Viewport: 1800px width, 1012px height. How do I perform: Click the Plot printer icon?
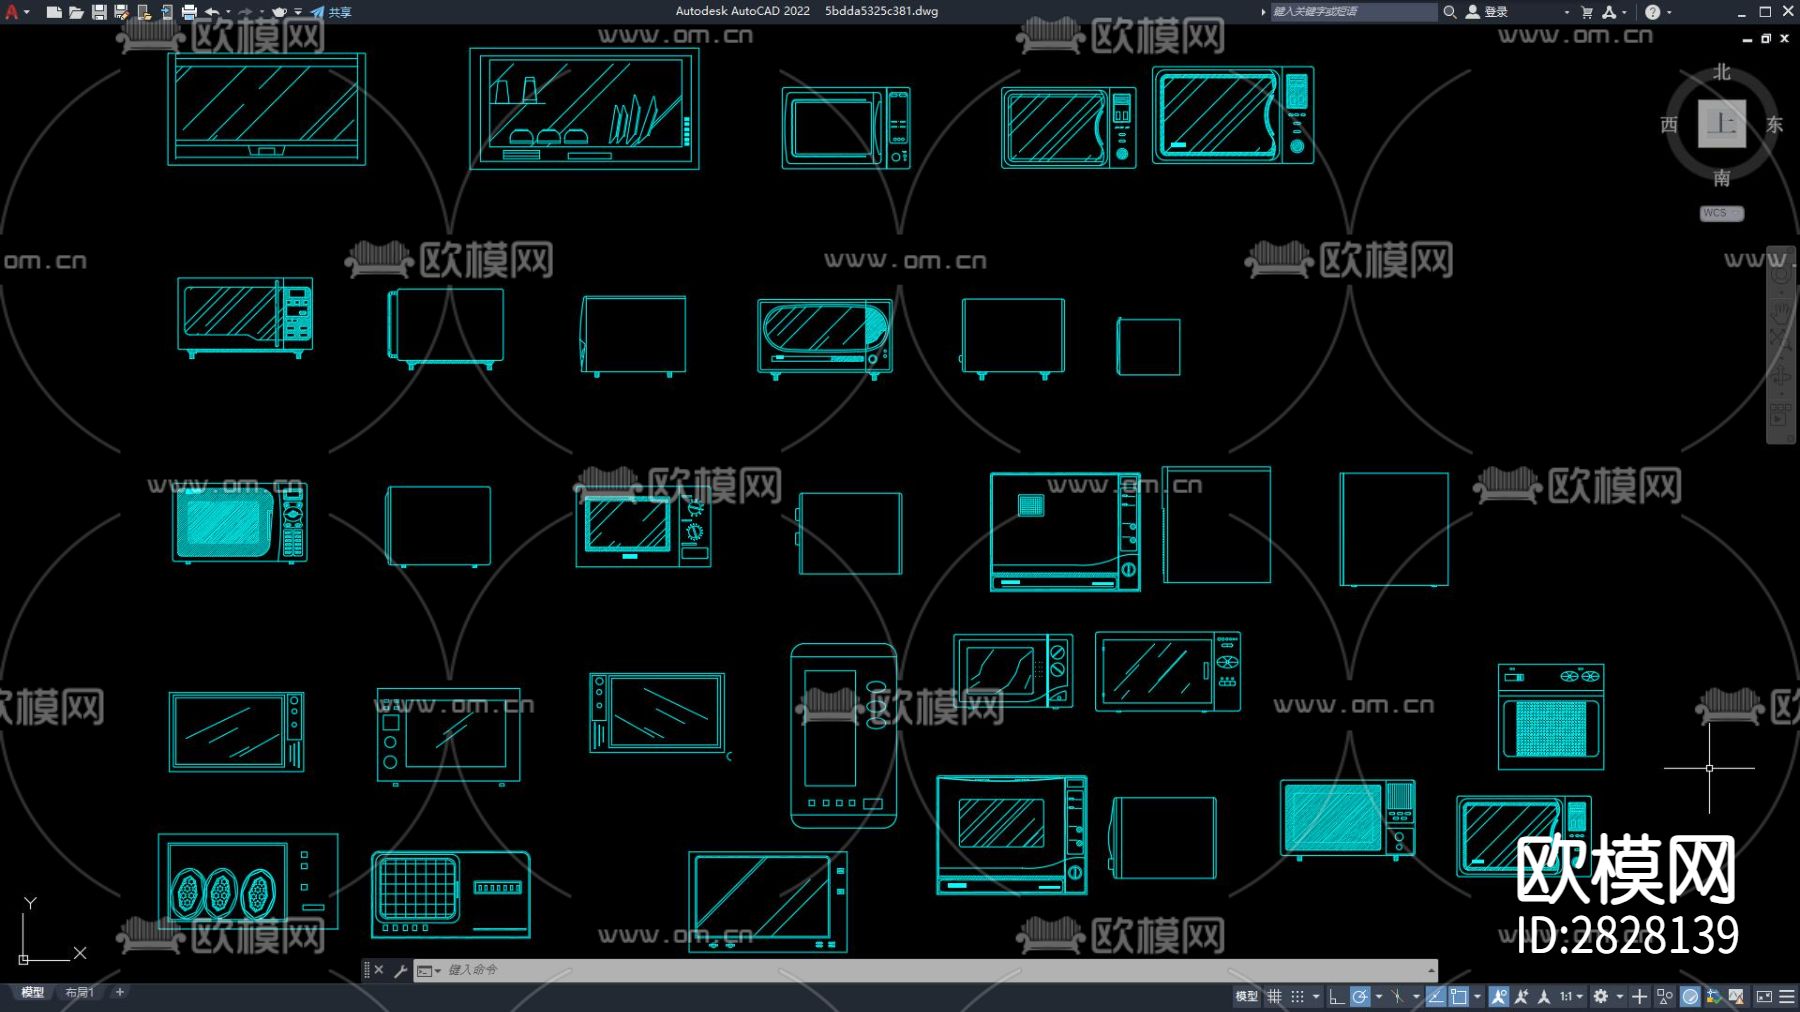coord(189,12)
